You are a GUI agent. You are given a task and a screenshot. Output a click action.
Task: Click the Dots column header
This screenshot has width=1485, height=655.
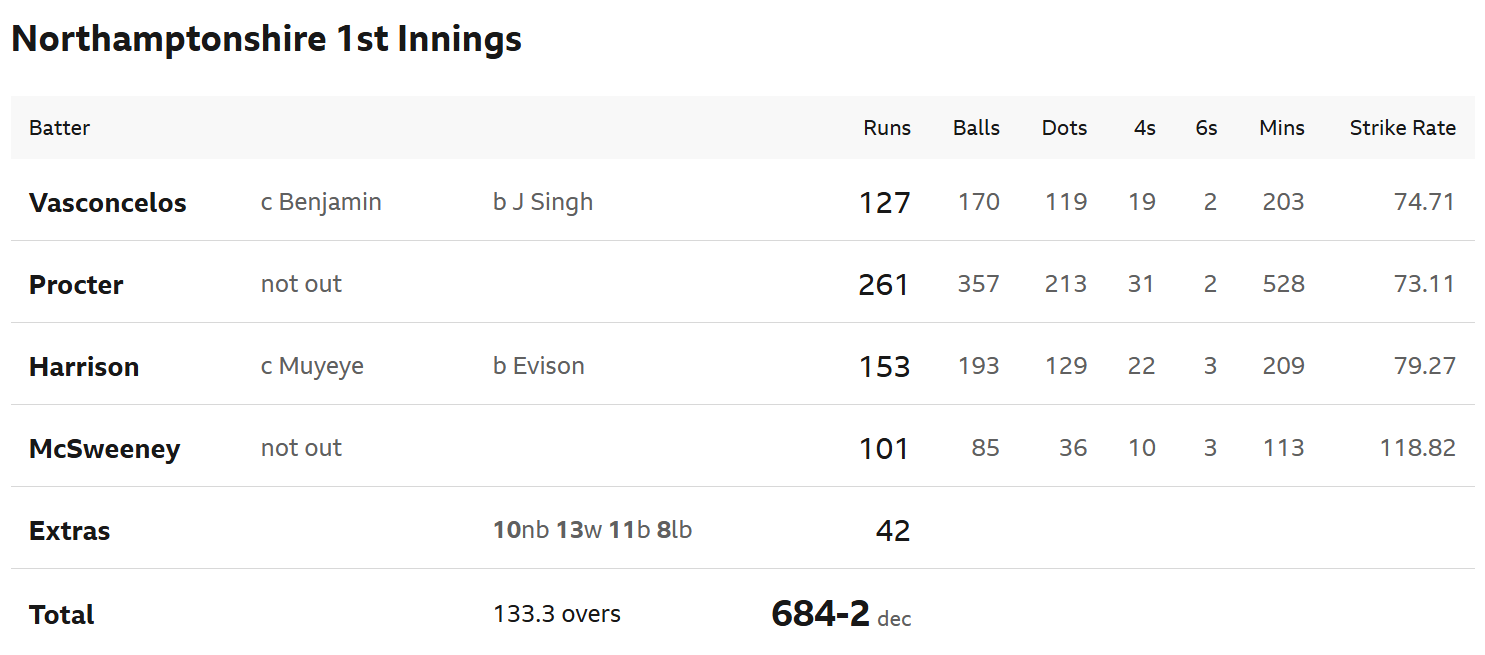click(1064, 128)
